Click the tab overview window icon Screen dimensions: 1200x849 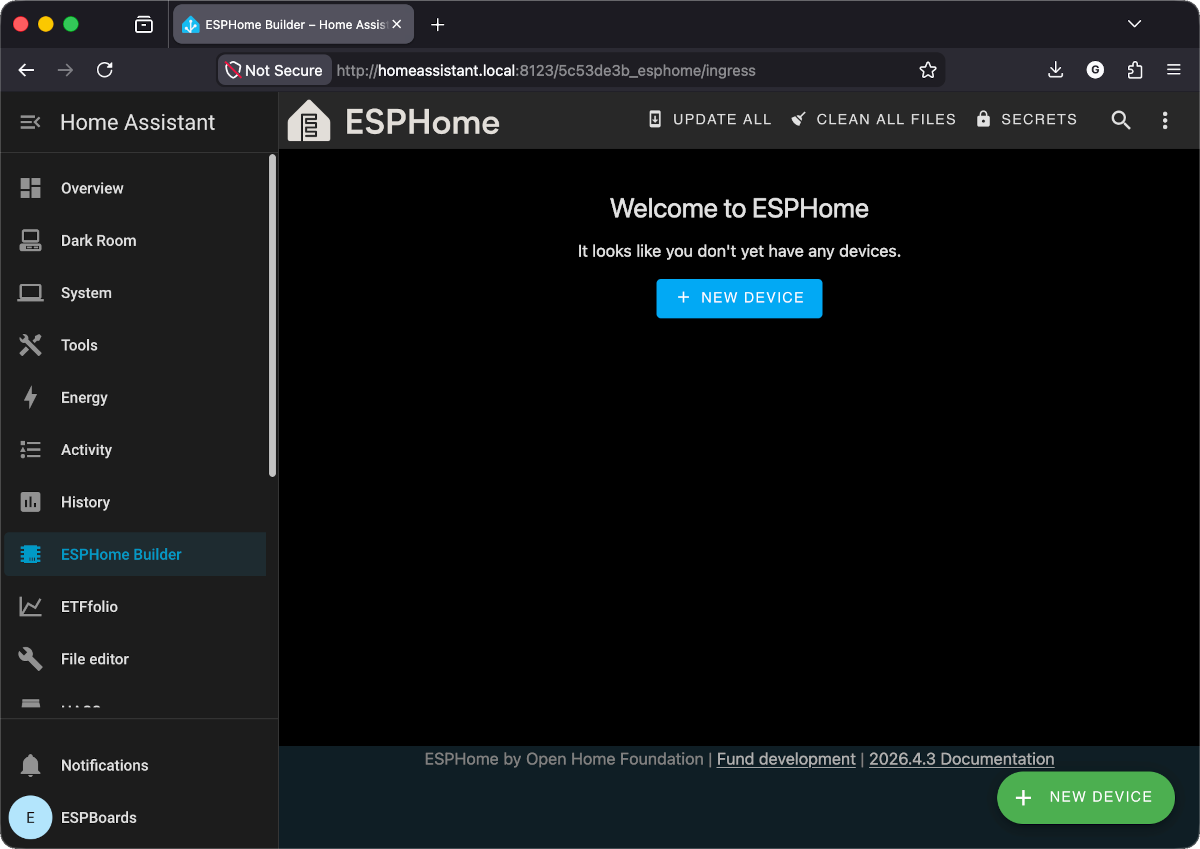coord(144,24)
